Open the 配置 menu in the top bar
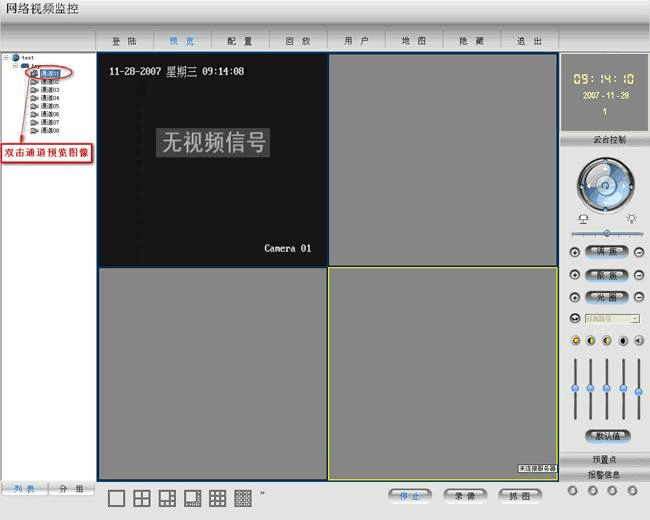The image size is (650, 520). (x=240, y=41)
